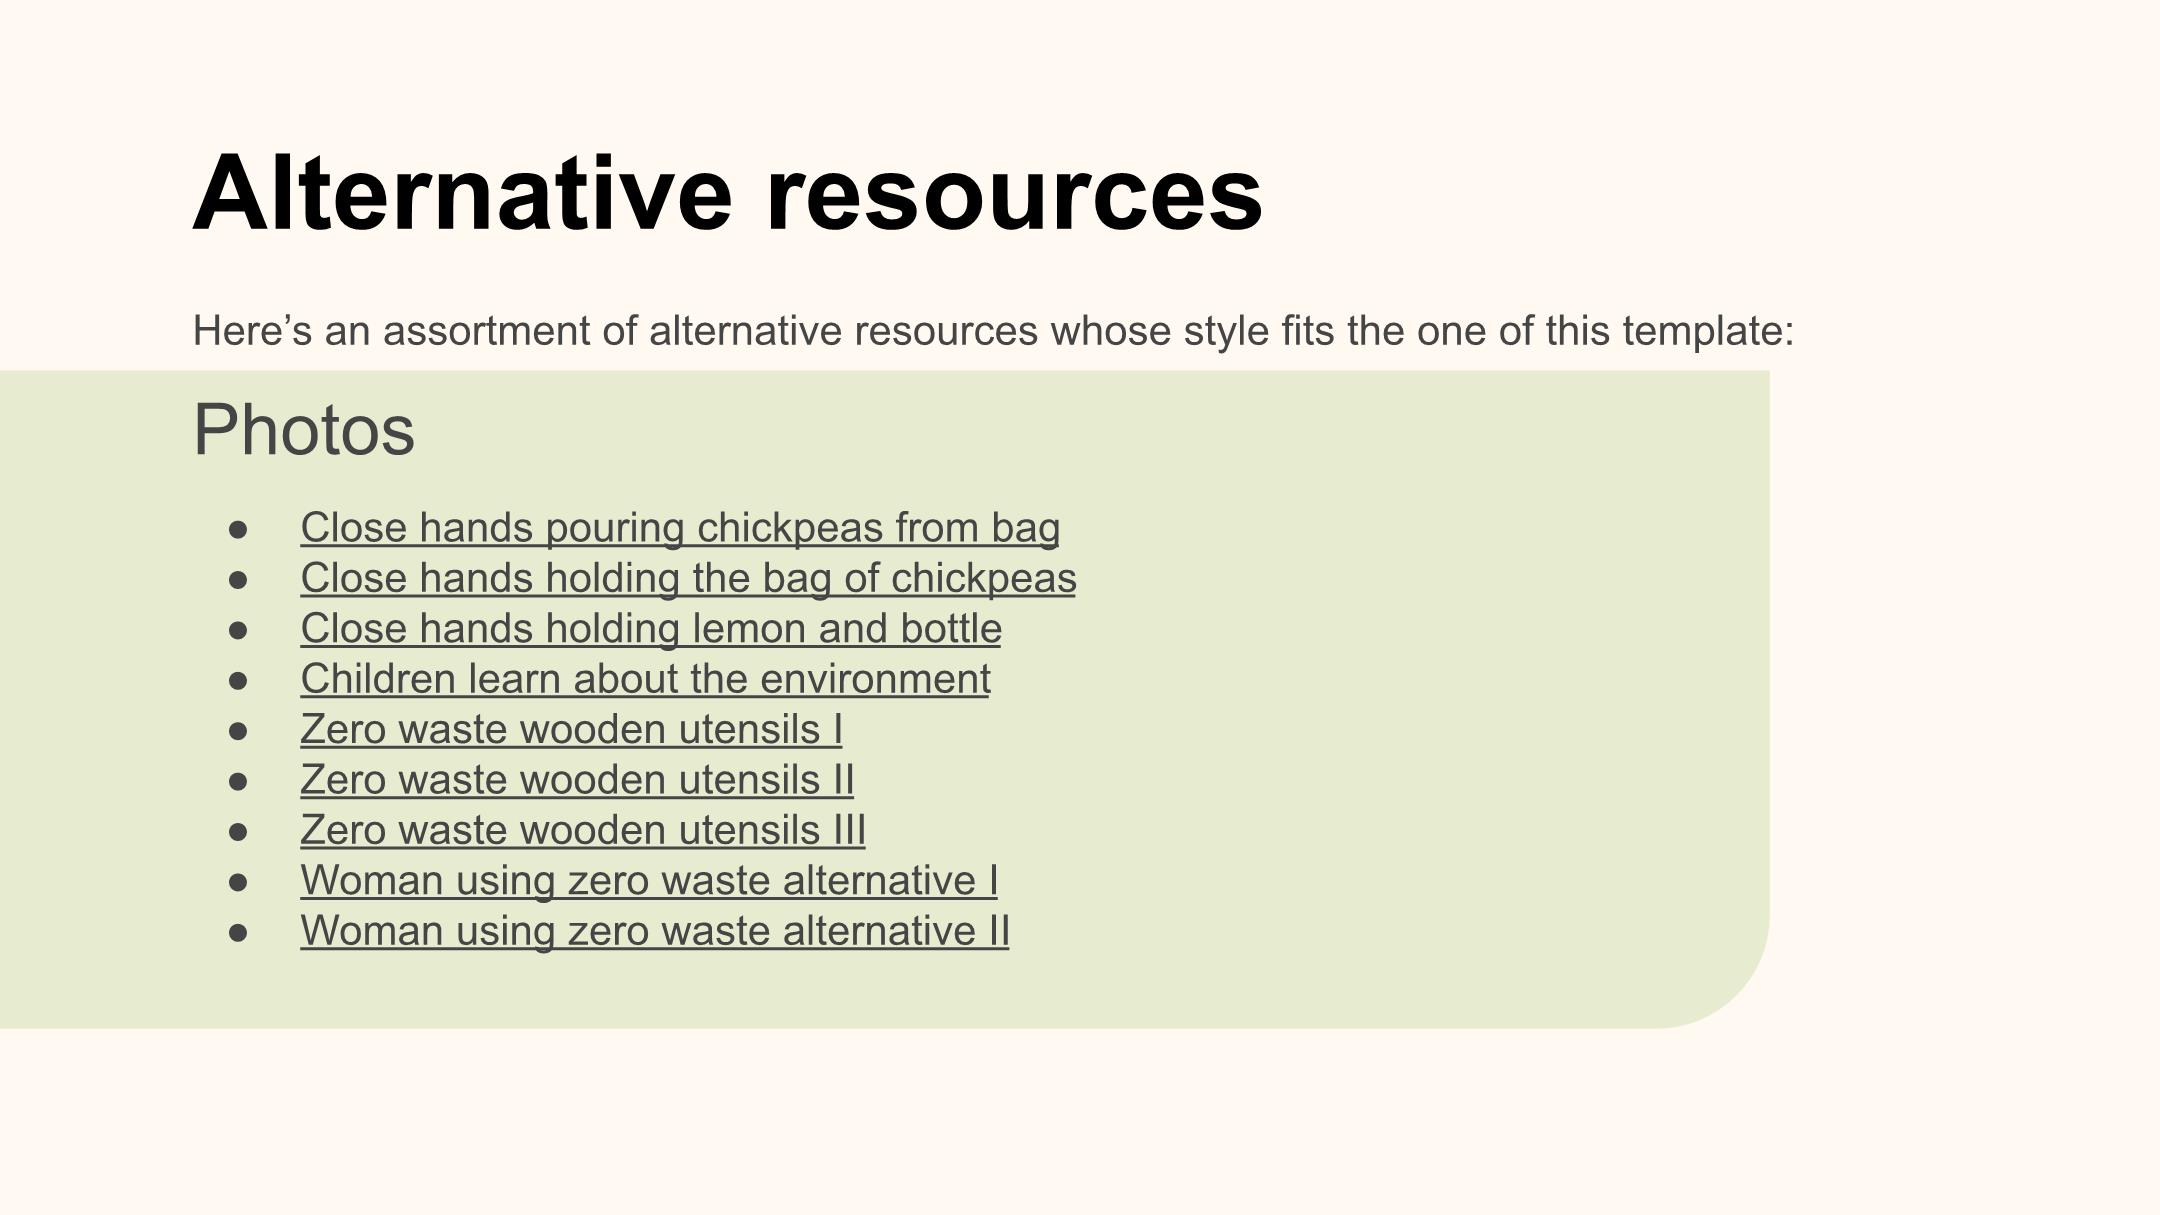Click 'Zero waste wooden utensils I' link
Viewport: 2160px width, 1215px height.
coord(571,729)
